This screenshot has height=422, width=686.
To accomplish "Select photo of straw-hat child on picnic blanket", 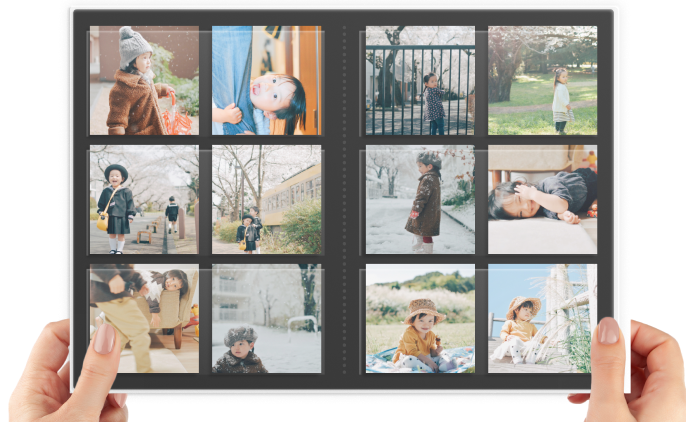I will pos(420,318).
